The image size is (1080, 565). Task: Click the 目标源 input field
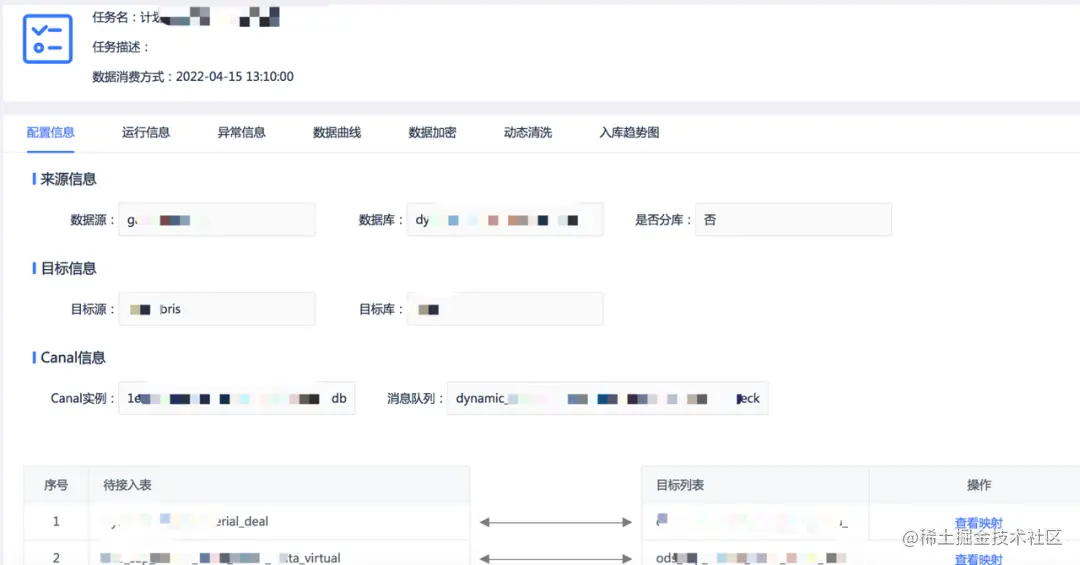217,309
